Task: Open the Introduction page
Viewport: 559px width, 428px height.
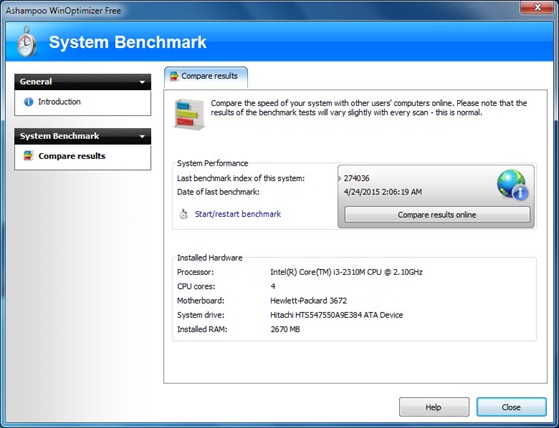Action: point(59,102)
